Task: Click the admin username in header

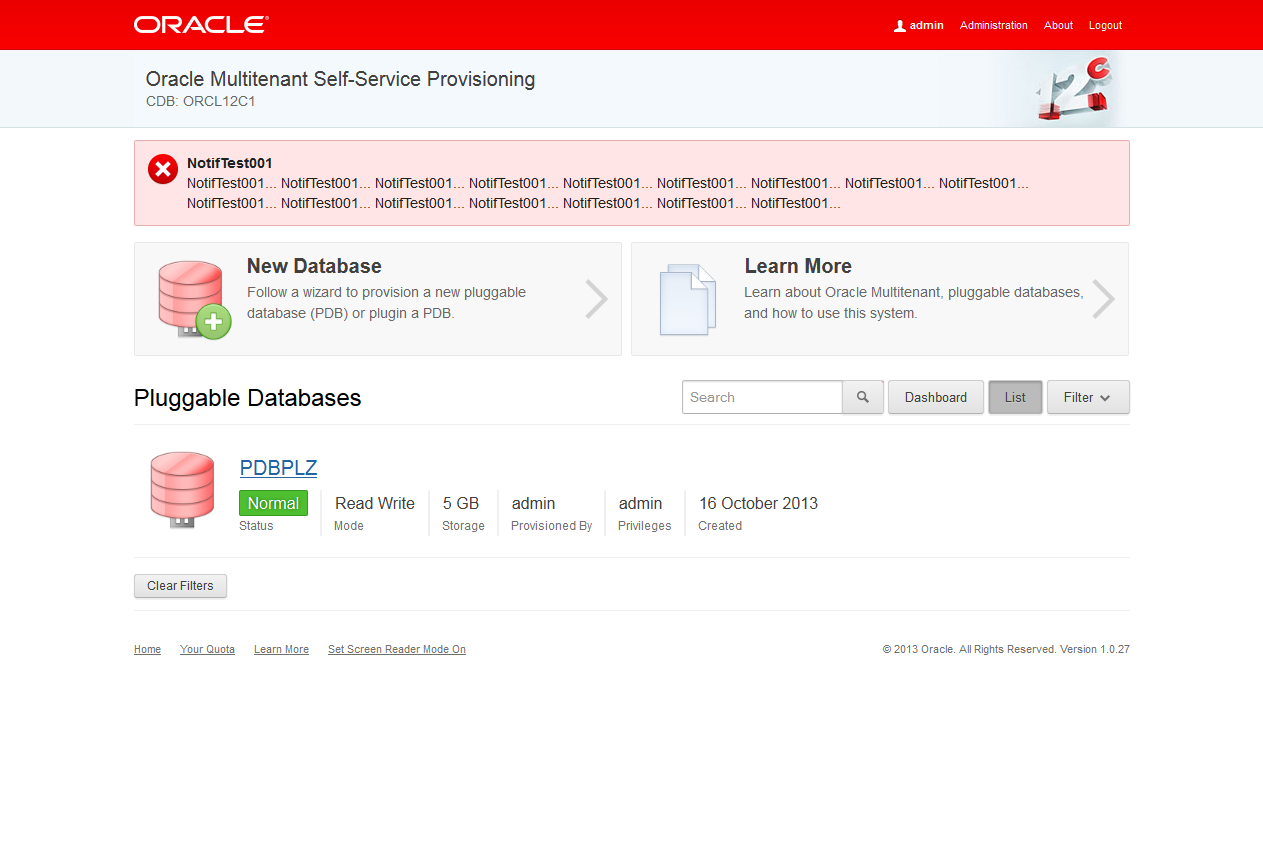Action: (927, 26)
